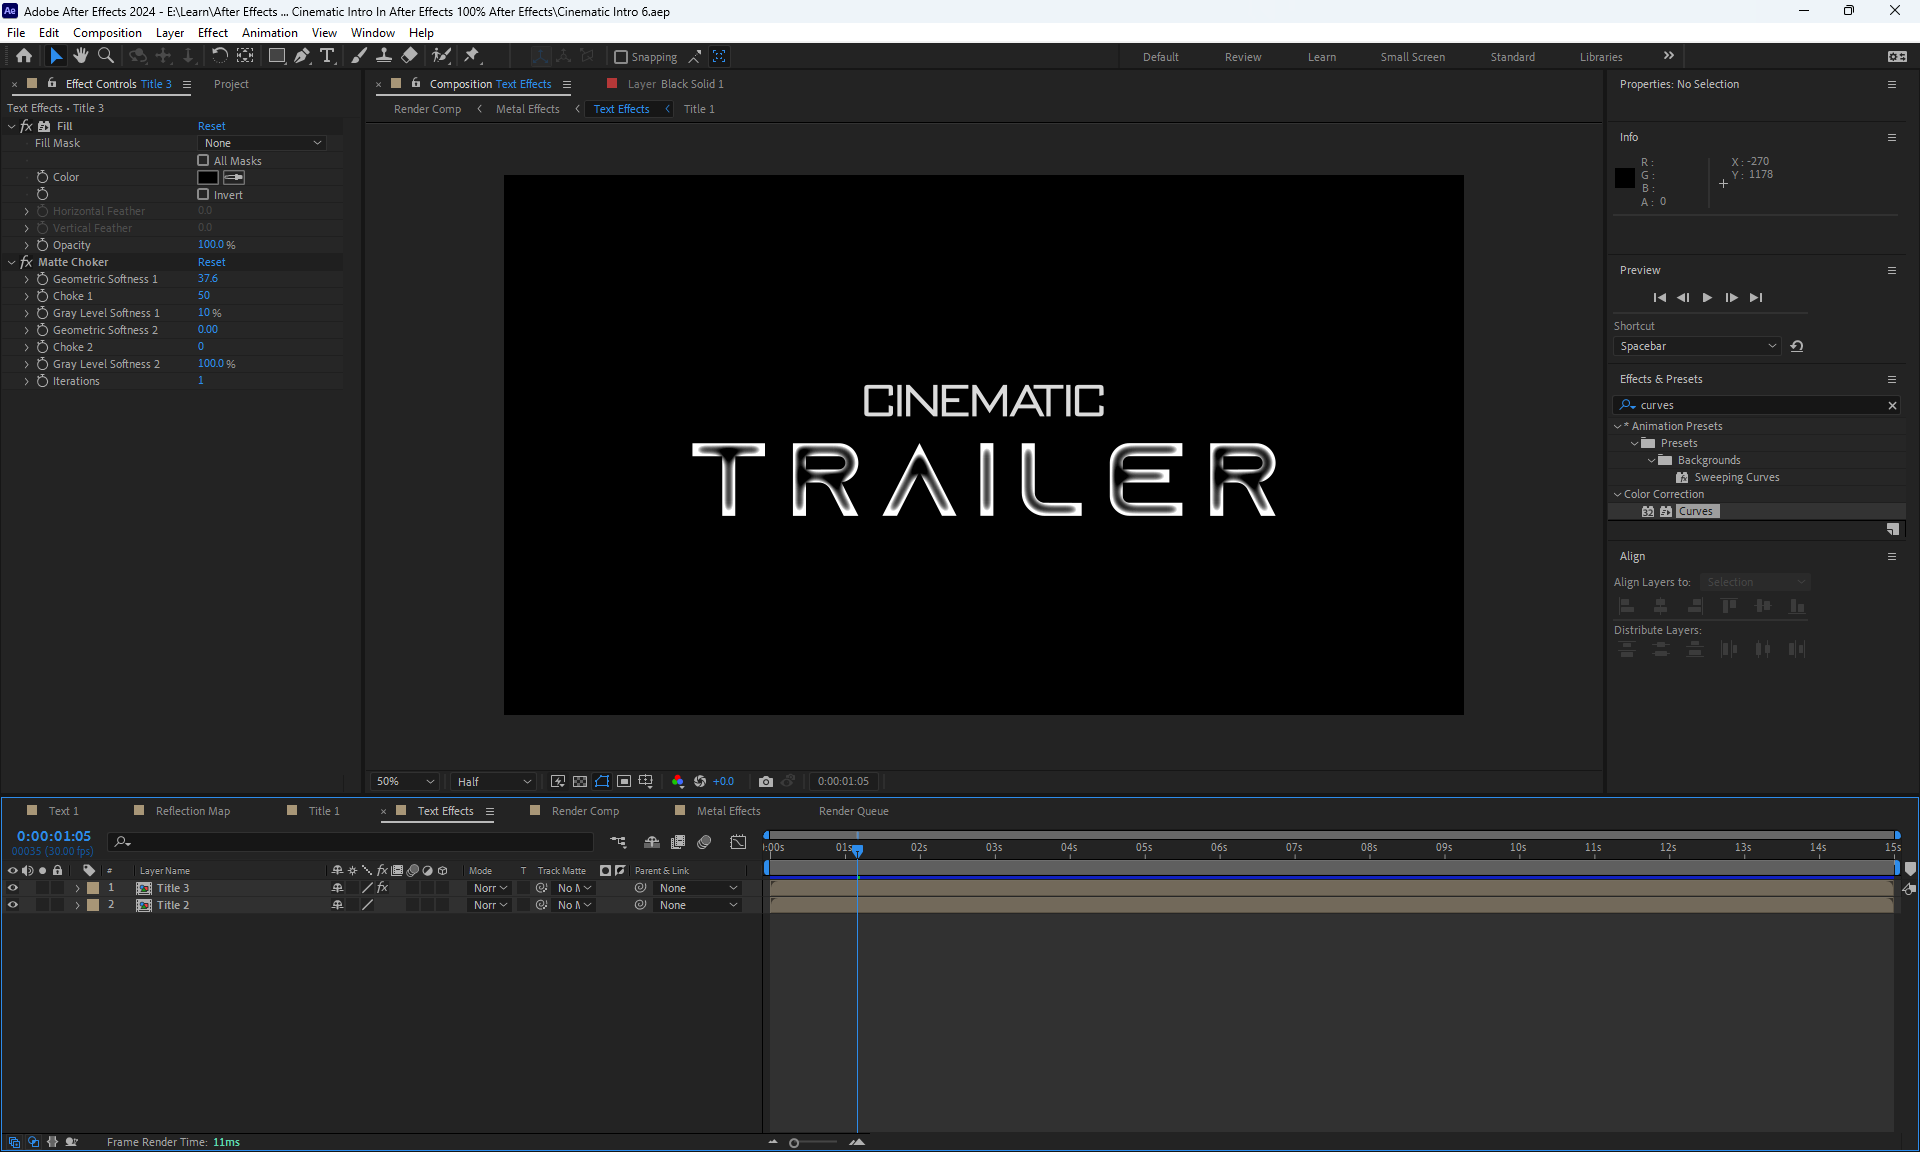Select the Eraser tool
Viewport: 1920px width, 1152px height.
coord(410,56)
